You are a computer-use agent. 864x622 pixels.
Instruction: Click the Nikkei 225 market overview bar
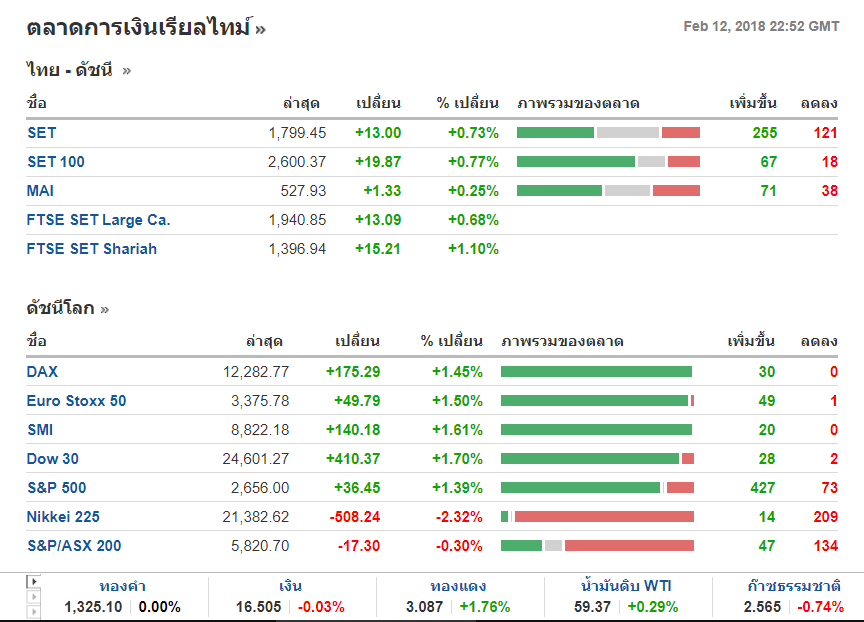[597, 517]
